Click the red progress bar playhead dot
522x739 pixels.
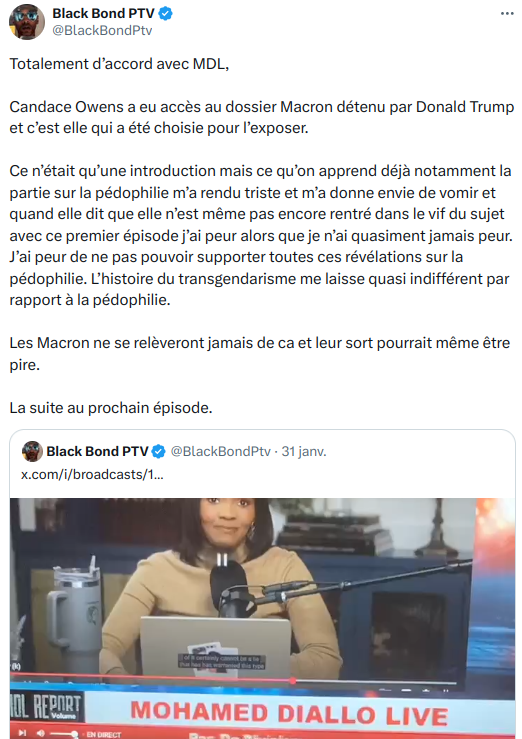[293, 681]
